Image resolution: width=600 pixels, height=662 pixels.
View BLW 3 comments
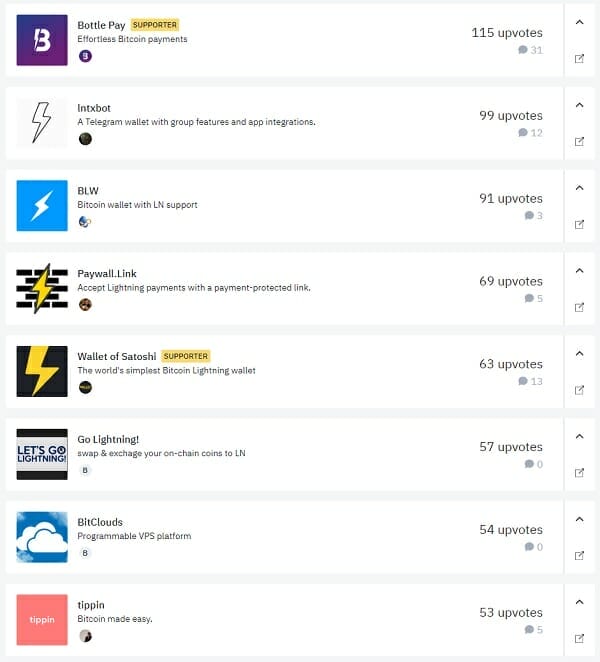point(534,215)
